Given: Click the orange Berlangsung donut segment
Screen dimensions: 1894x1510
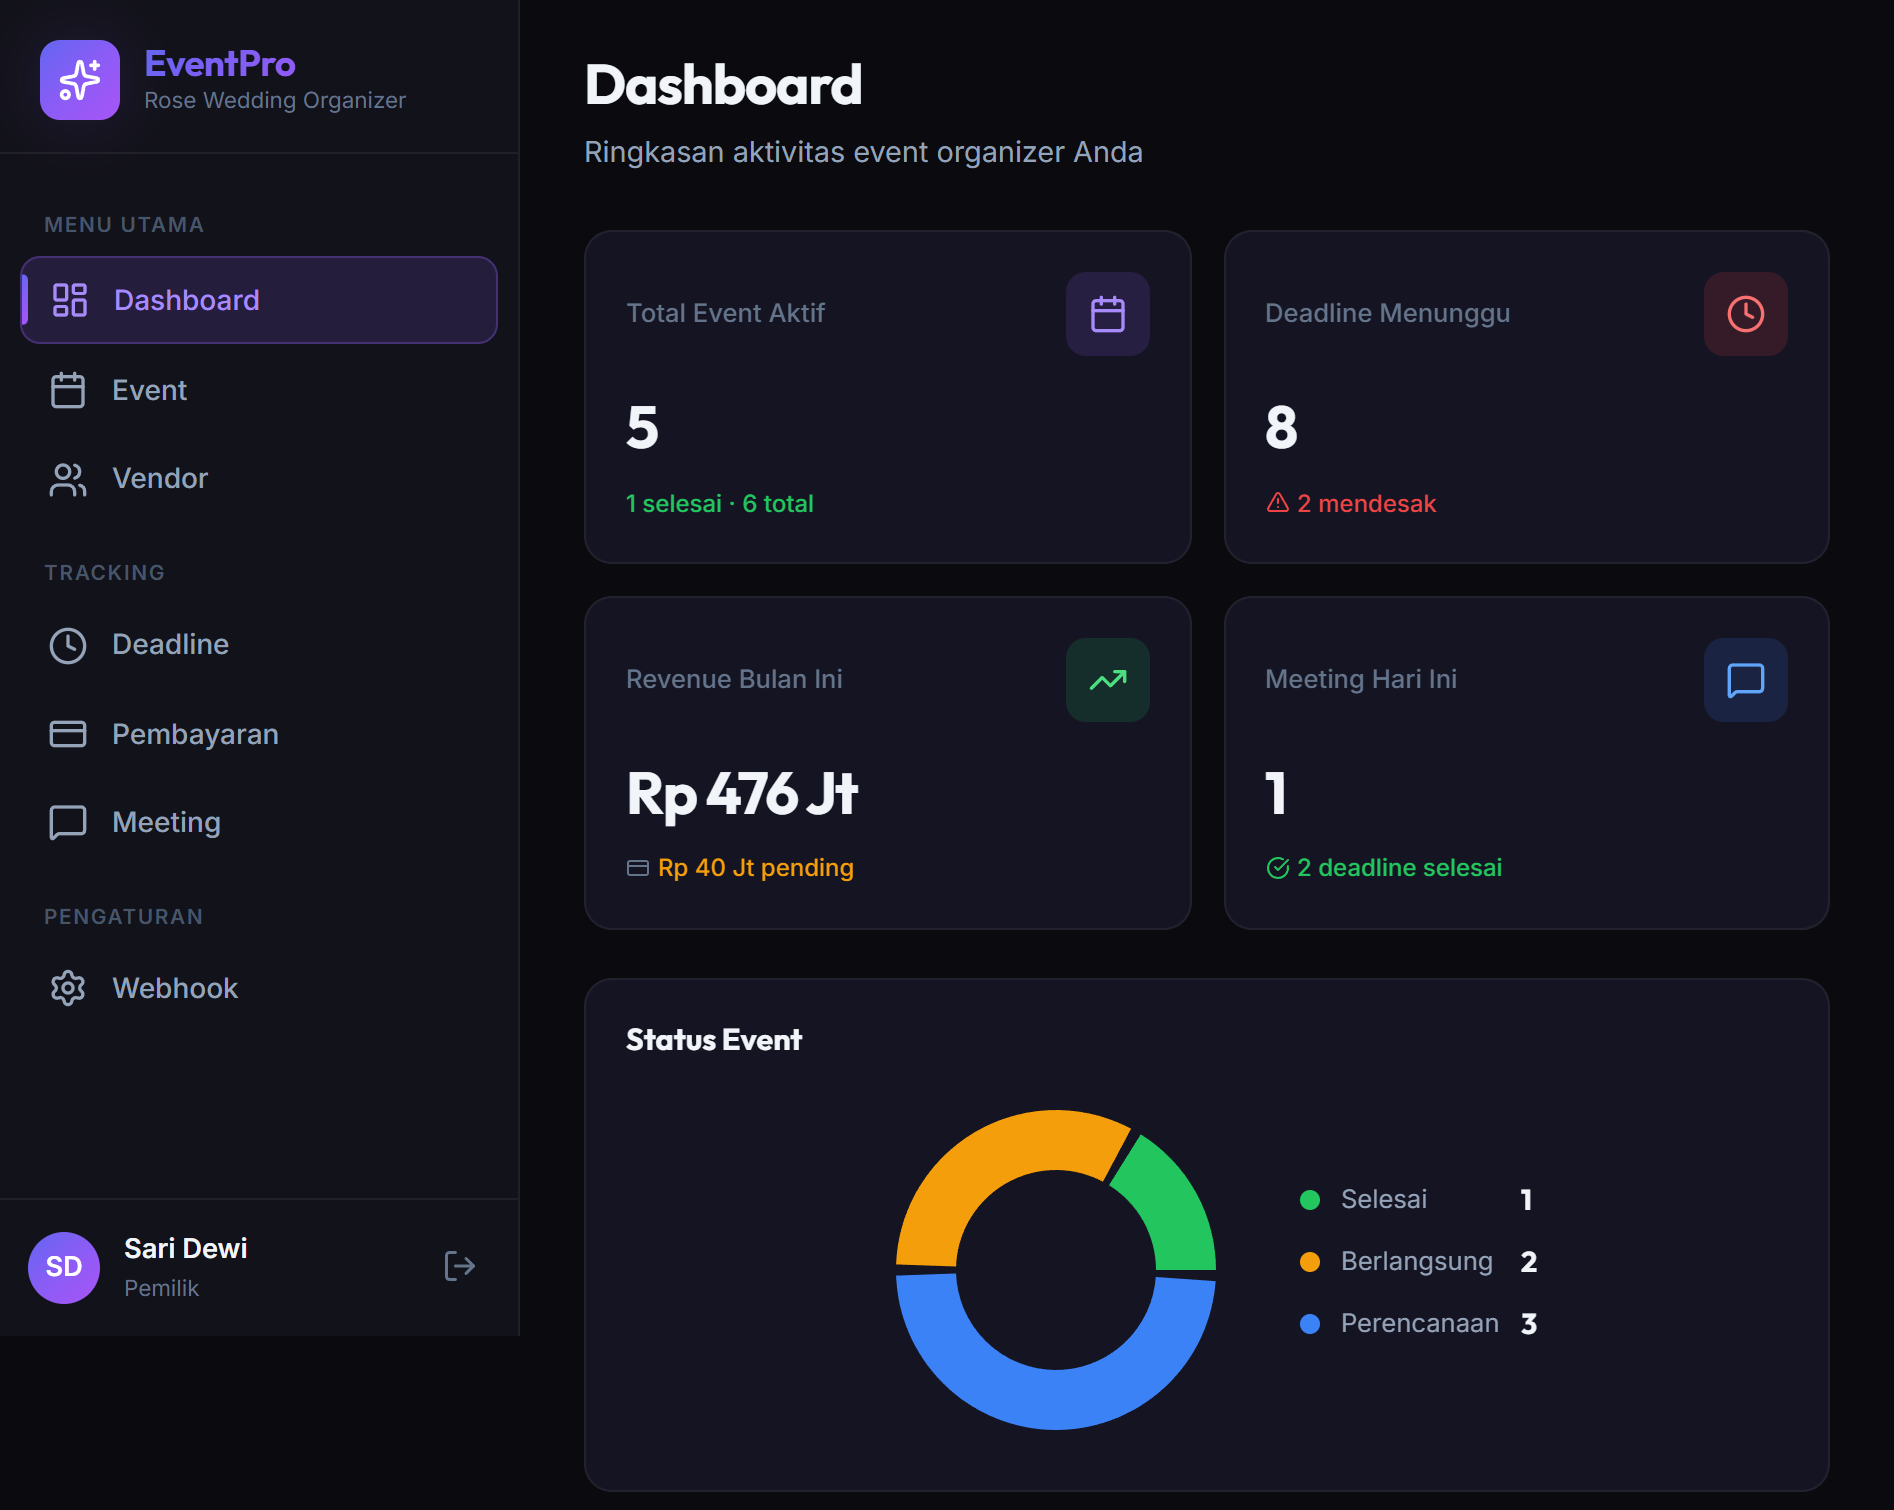Looking at the screenshot, I should [x=990, y=1160].
